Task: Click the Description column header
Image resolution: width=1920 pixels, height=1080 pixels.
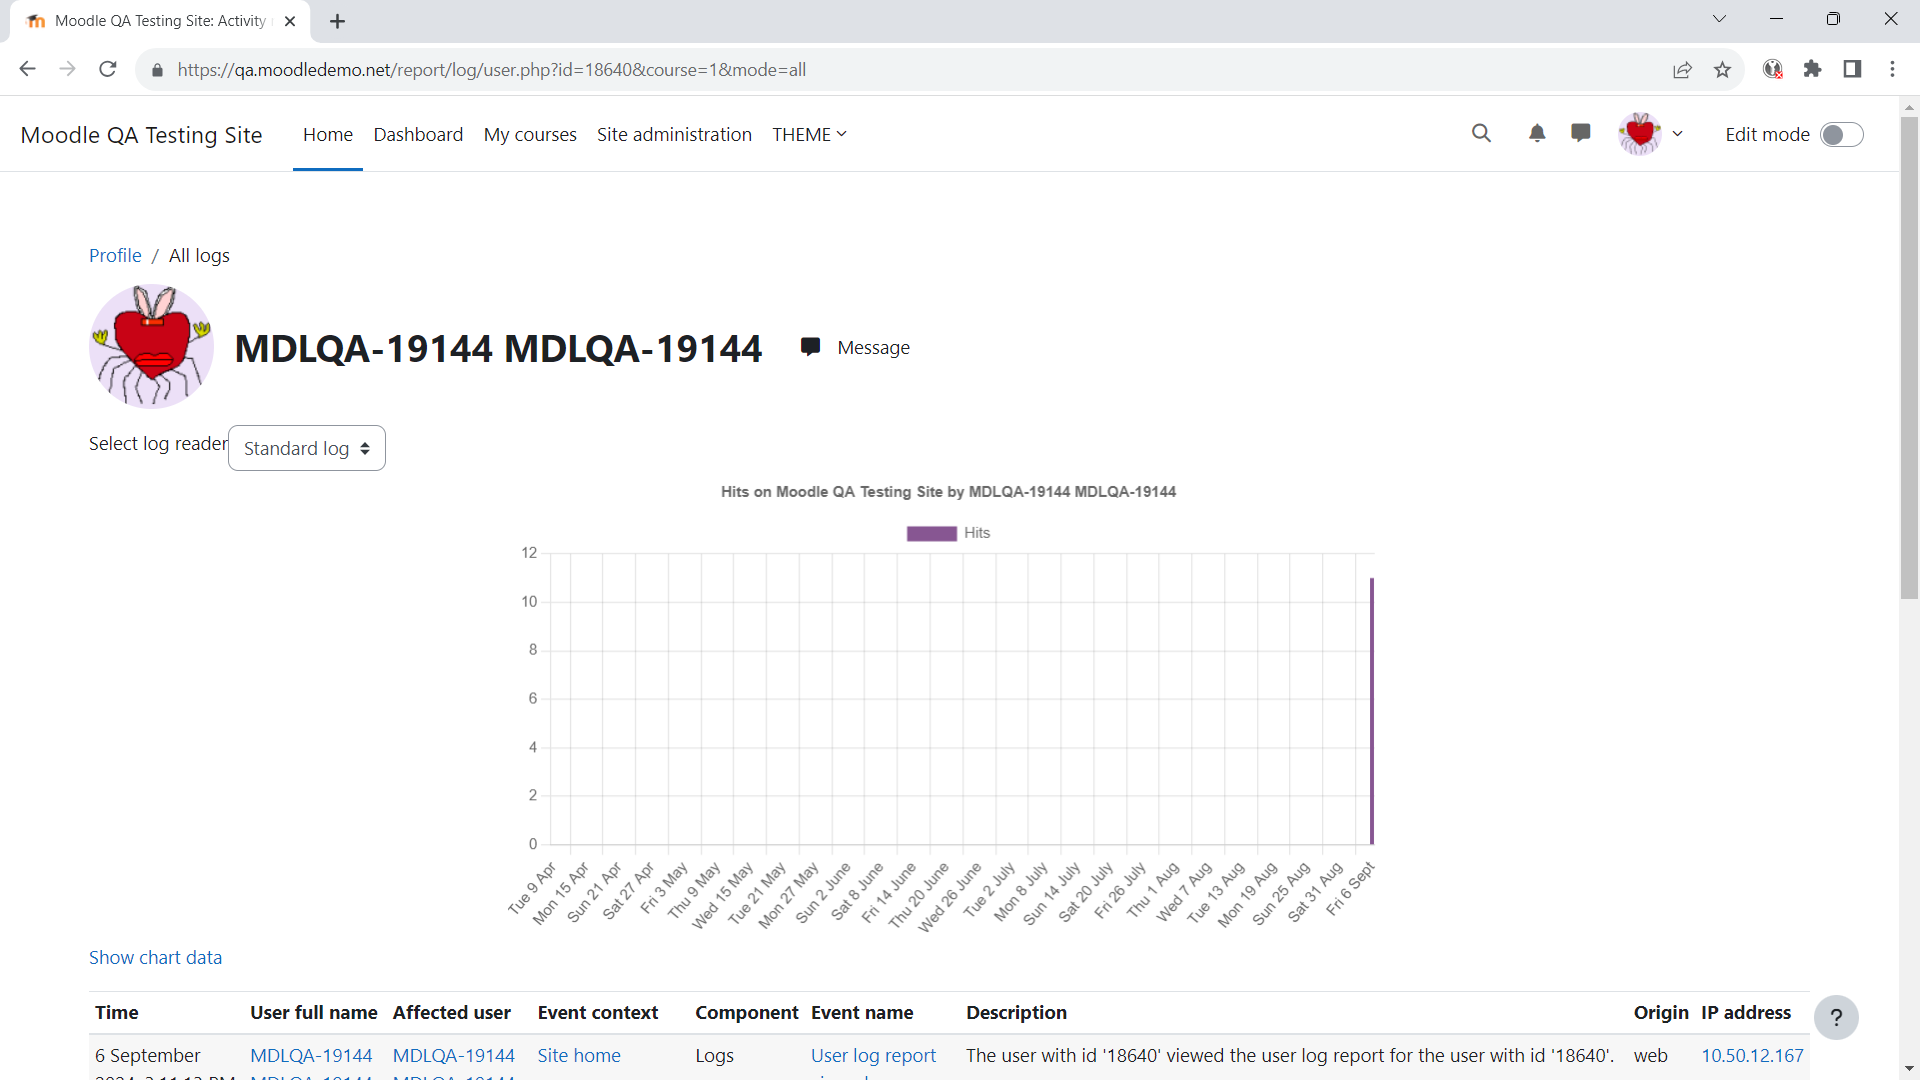Action: point(1016,1012)
